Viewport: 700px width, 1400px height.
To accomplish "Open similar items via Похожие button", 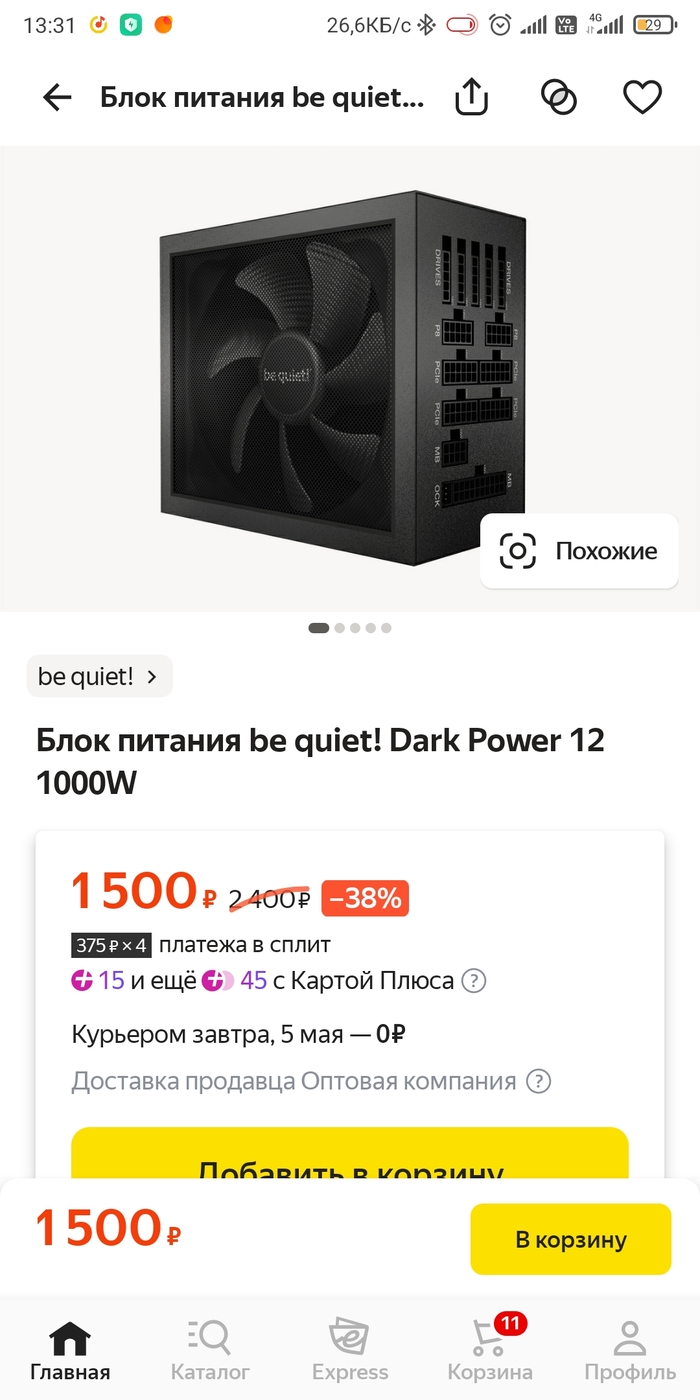I will (x=579, y=551).
